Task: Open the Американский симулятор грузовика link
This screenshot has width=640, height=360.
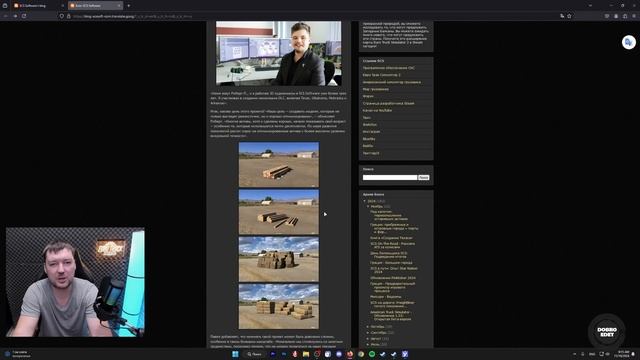Action: (392, 82)
